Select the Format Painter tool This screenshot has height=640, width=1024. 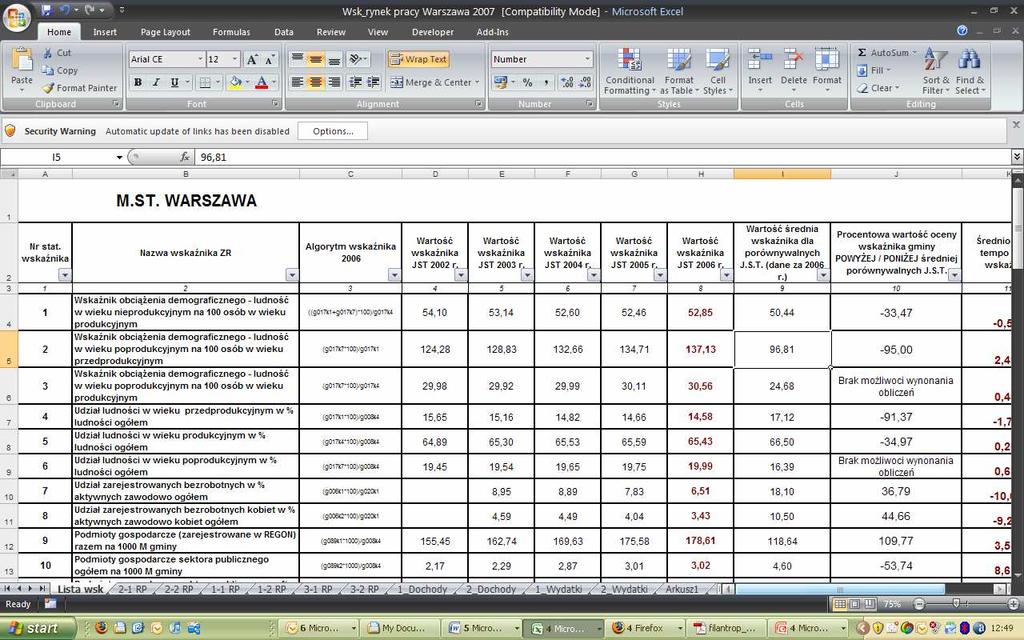80,88
